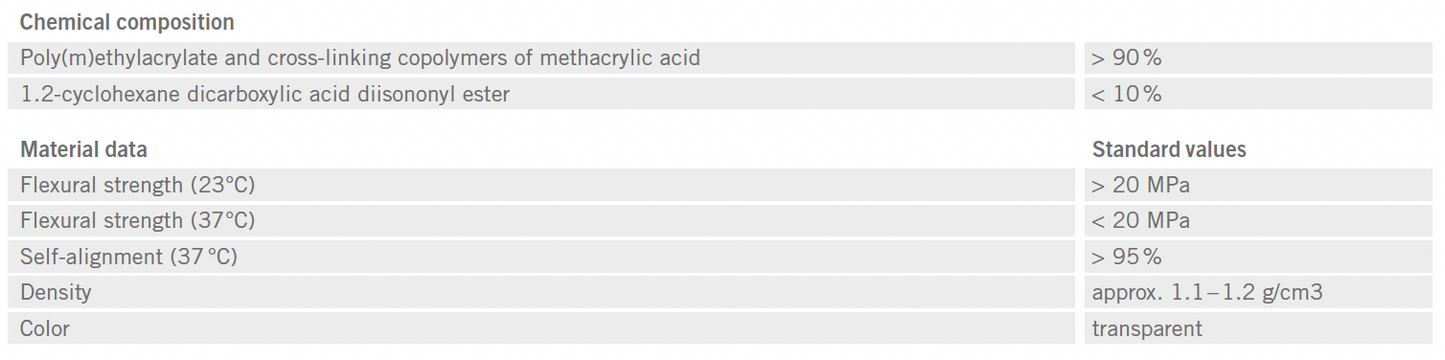
Task: Click the approx. 1.1–1.2 g/cm3 value
Action: (1209, 293)
